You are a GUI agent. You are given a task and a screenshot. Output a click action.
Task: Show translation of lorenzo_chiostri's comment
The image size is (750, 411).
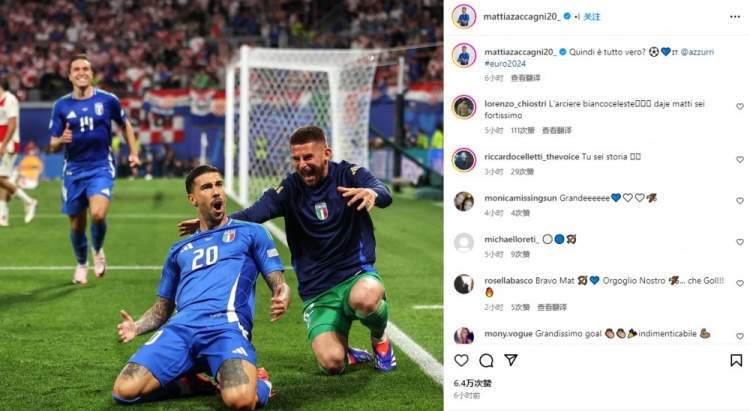557,130
